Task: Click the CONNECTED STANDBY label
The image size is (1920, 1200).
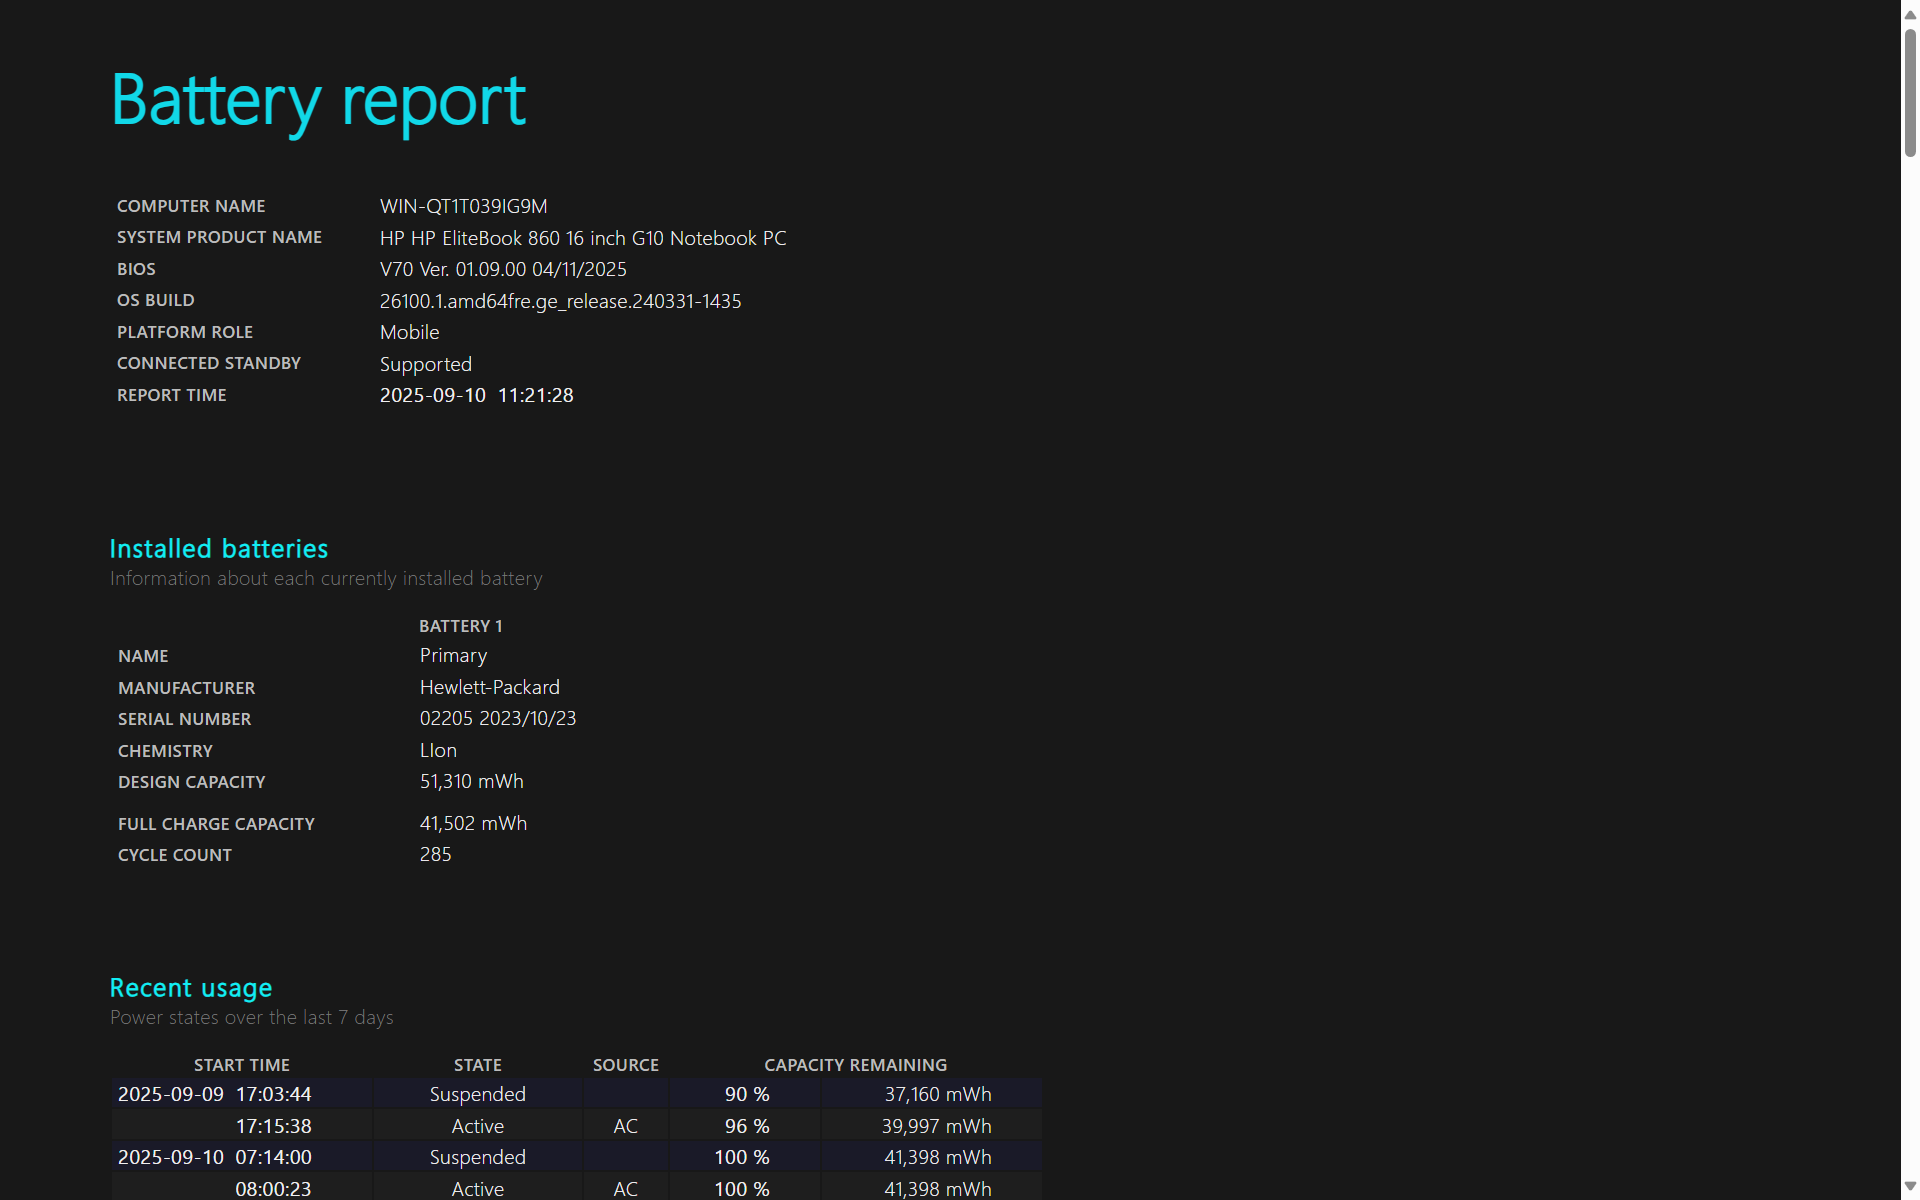Action: [208, 363]
